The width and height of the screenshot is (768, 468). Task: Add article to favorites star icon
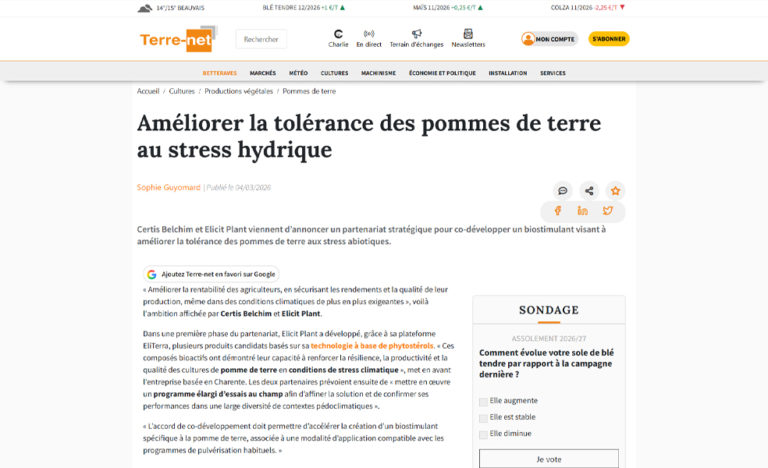pyautogui.click(x=616, y=191)
